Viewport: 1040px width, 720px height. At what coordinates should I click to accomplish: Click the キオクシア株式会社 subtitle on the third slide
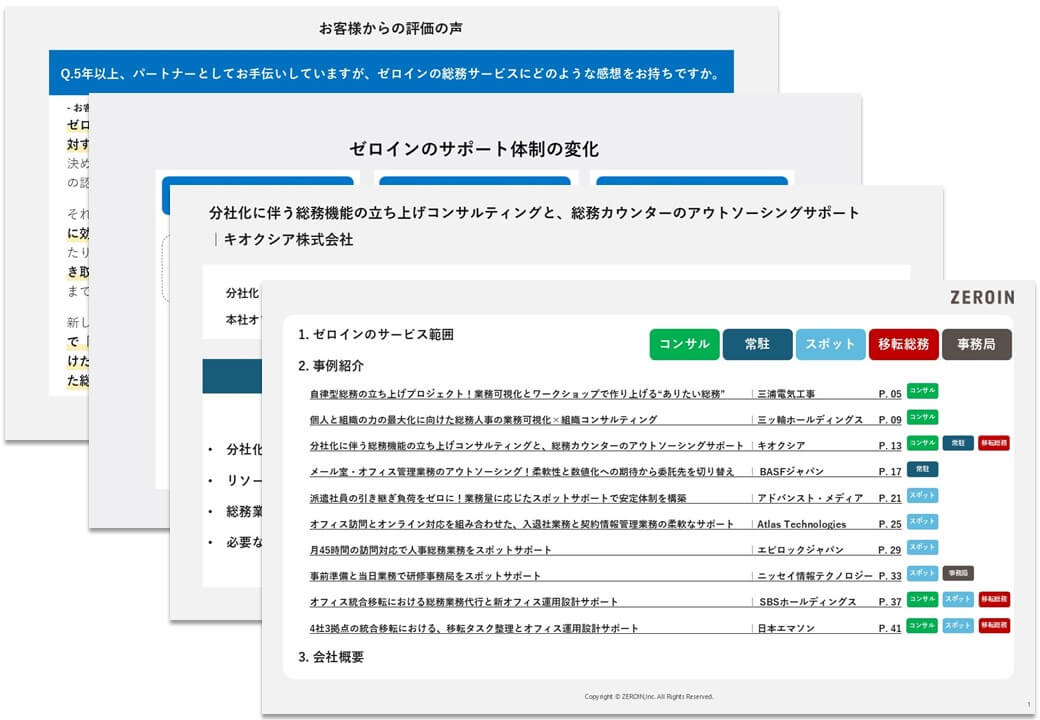288,239
